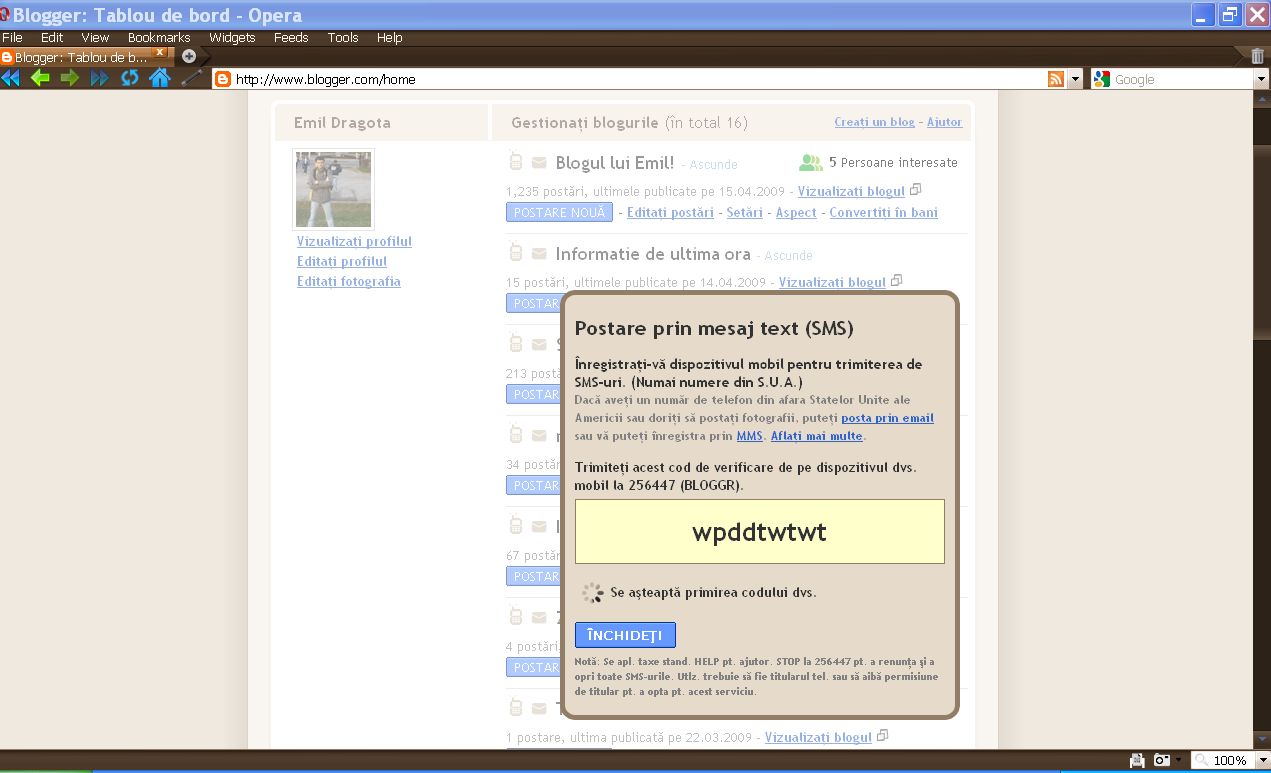
Task: Click the followers people icon
Action: point(811,162)
